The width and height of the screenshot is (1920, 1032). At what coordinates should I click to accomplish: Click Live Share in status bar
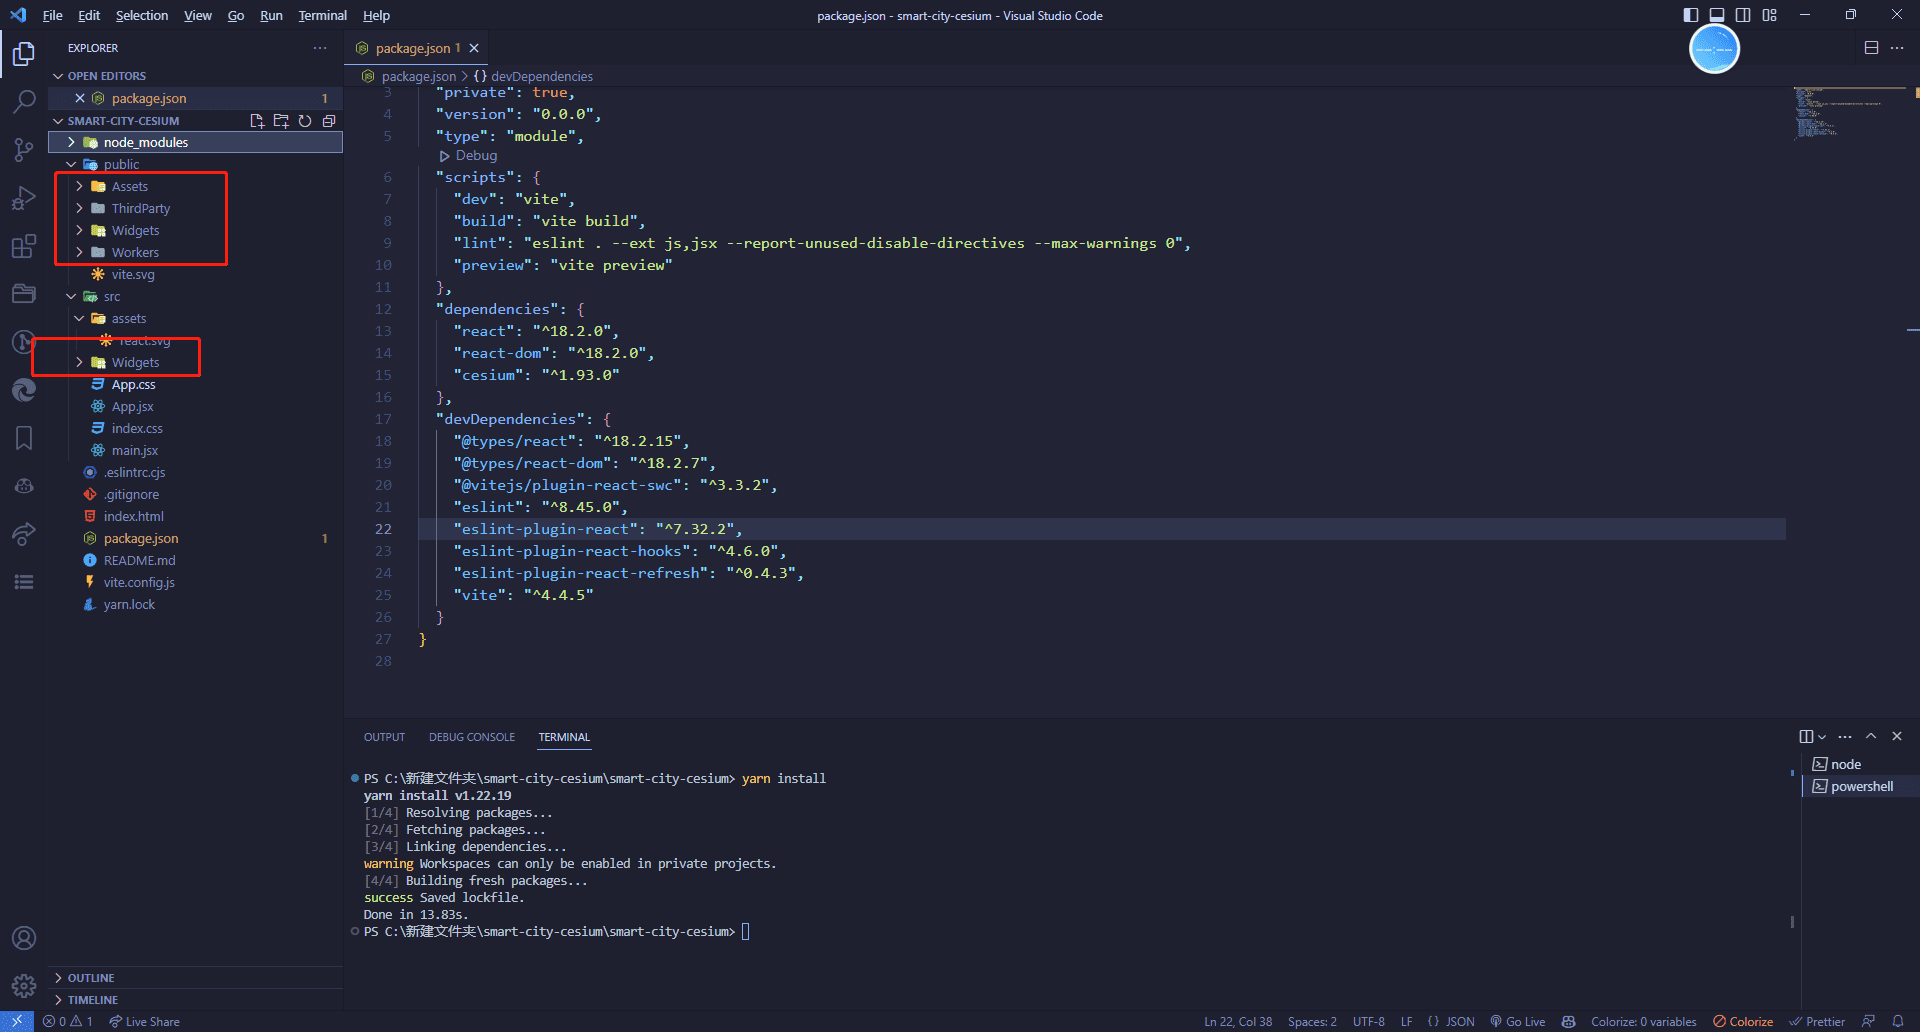(145, 1021)
